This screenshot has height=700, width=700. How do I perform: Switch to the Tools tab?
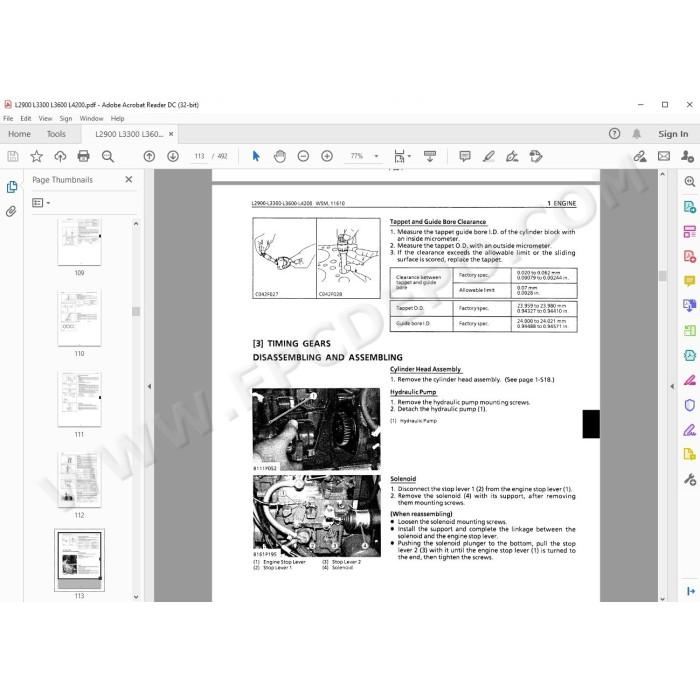pyautogui.click(x=56, y=134)
